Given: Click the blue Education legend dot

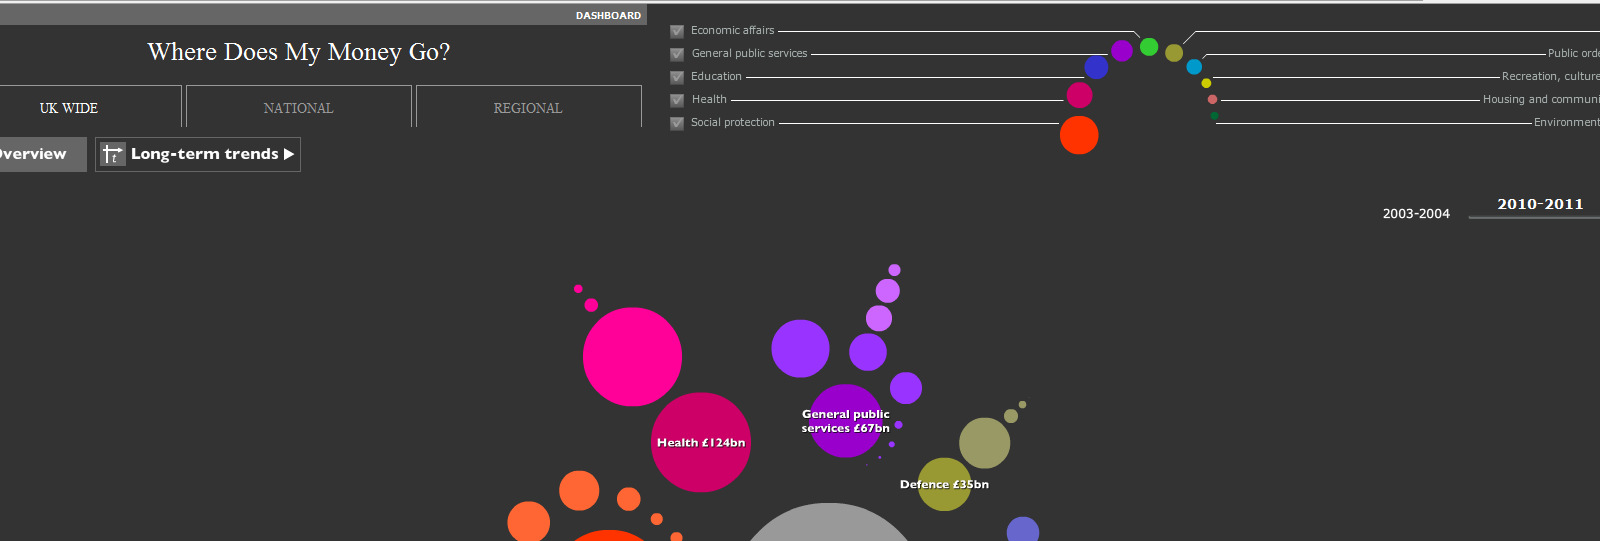Looking at the screenshot, I should 1096,67.
